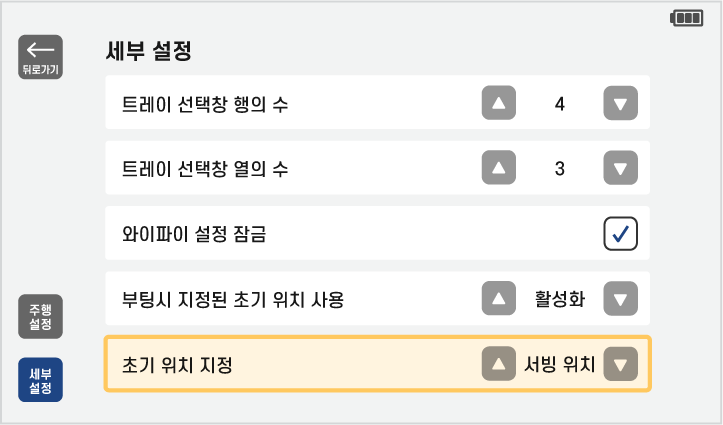Open the 주행 설정 tab
723x425 pixels.
pos(40,316)
